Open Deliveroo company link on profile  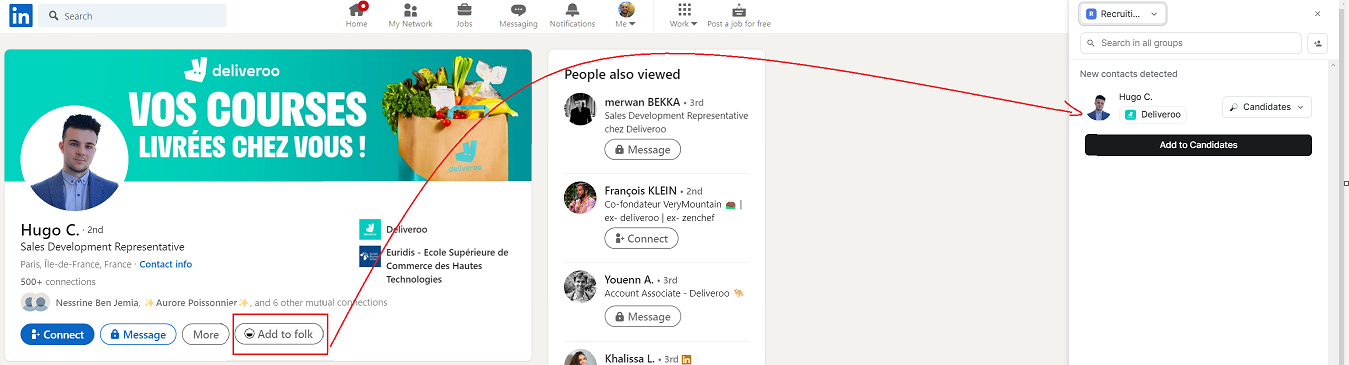(x=406, y=229)
